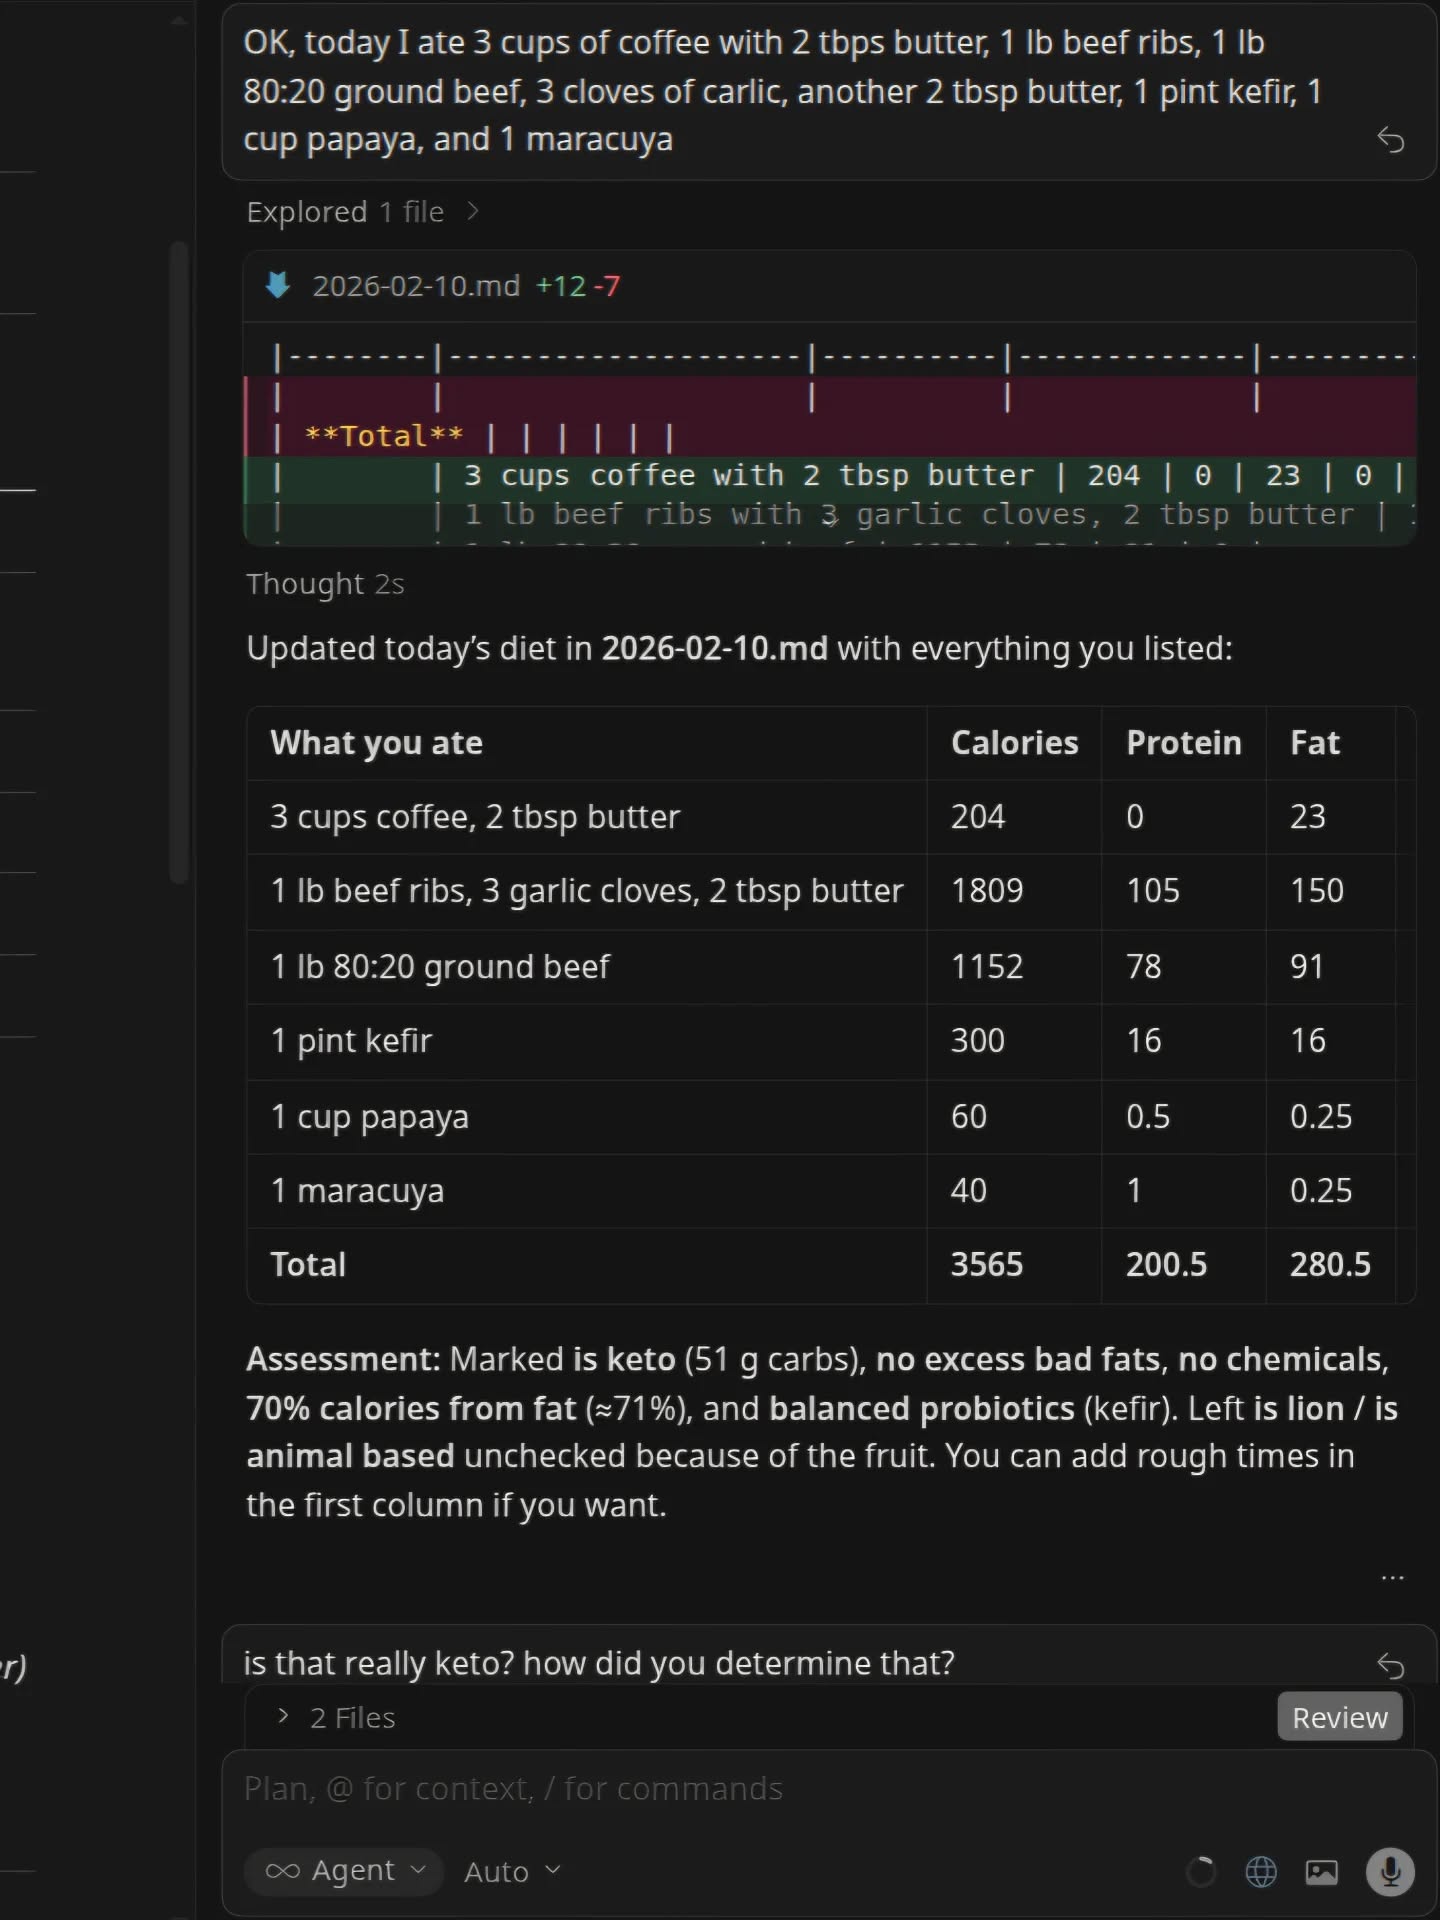Click the 1 maracuya row label
The image size is (1440, 1920).
click(x=357, y=1191)
